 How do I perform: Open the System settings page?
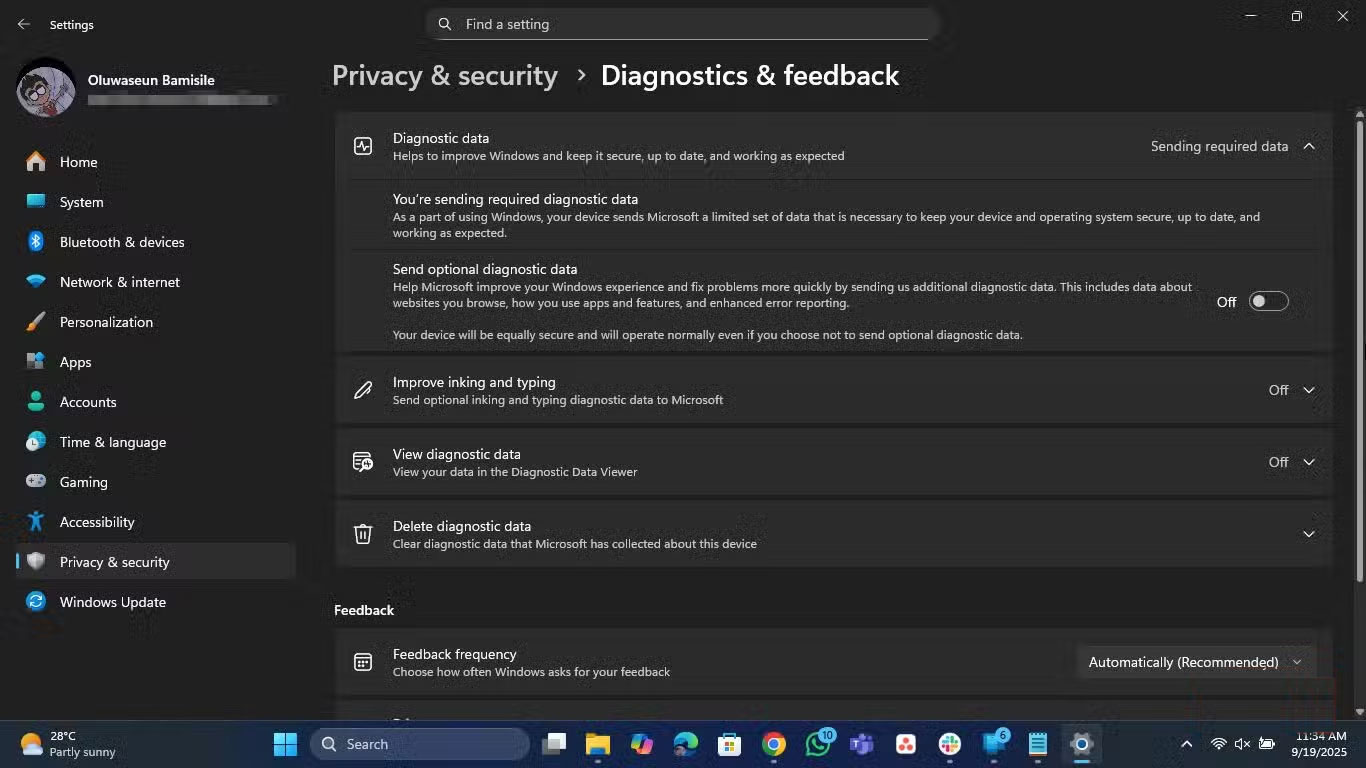[81, 202]
